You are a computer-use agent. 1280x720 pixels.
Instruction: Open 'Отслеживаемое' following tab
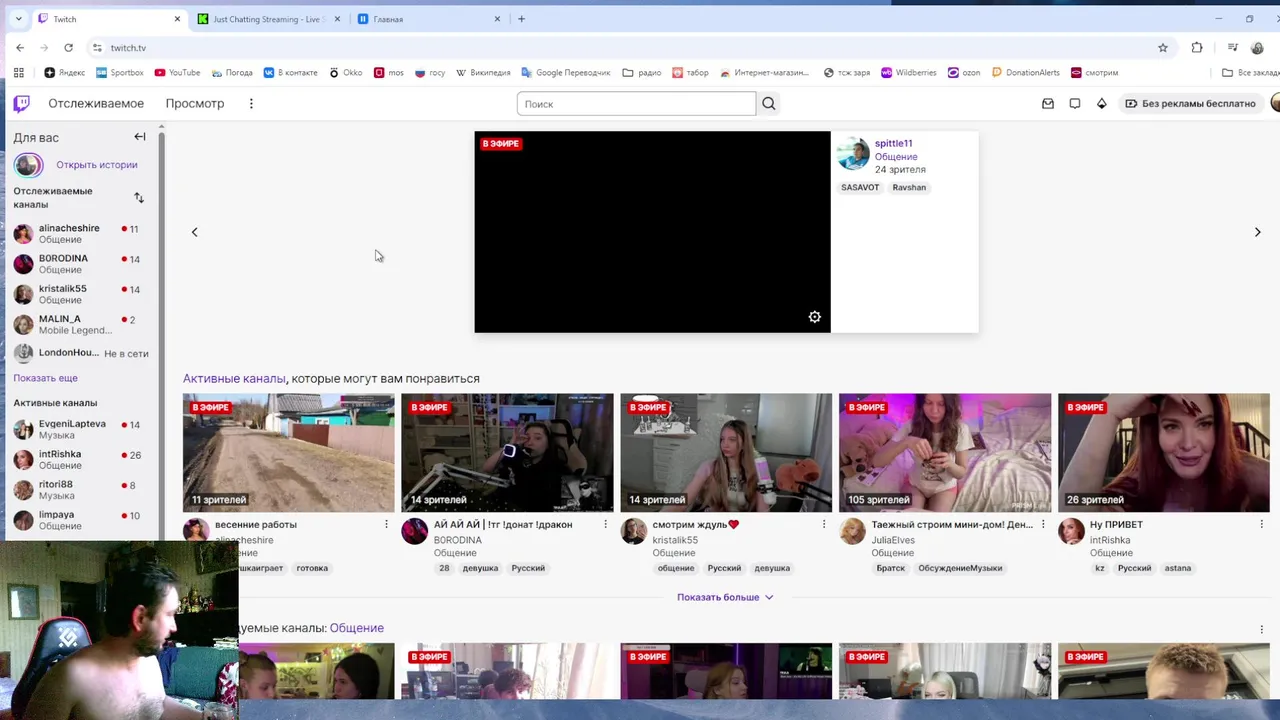point(96,103)
